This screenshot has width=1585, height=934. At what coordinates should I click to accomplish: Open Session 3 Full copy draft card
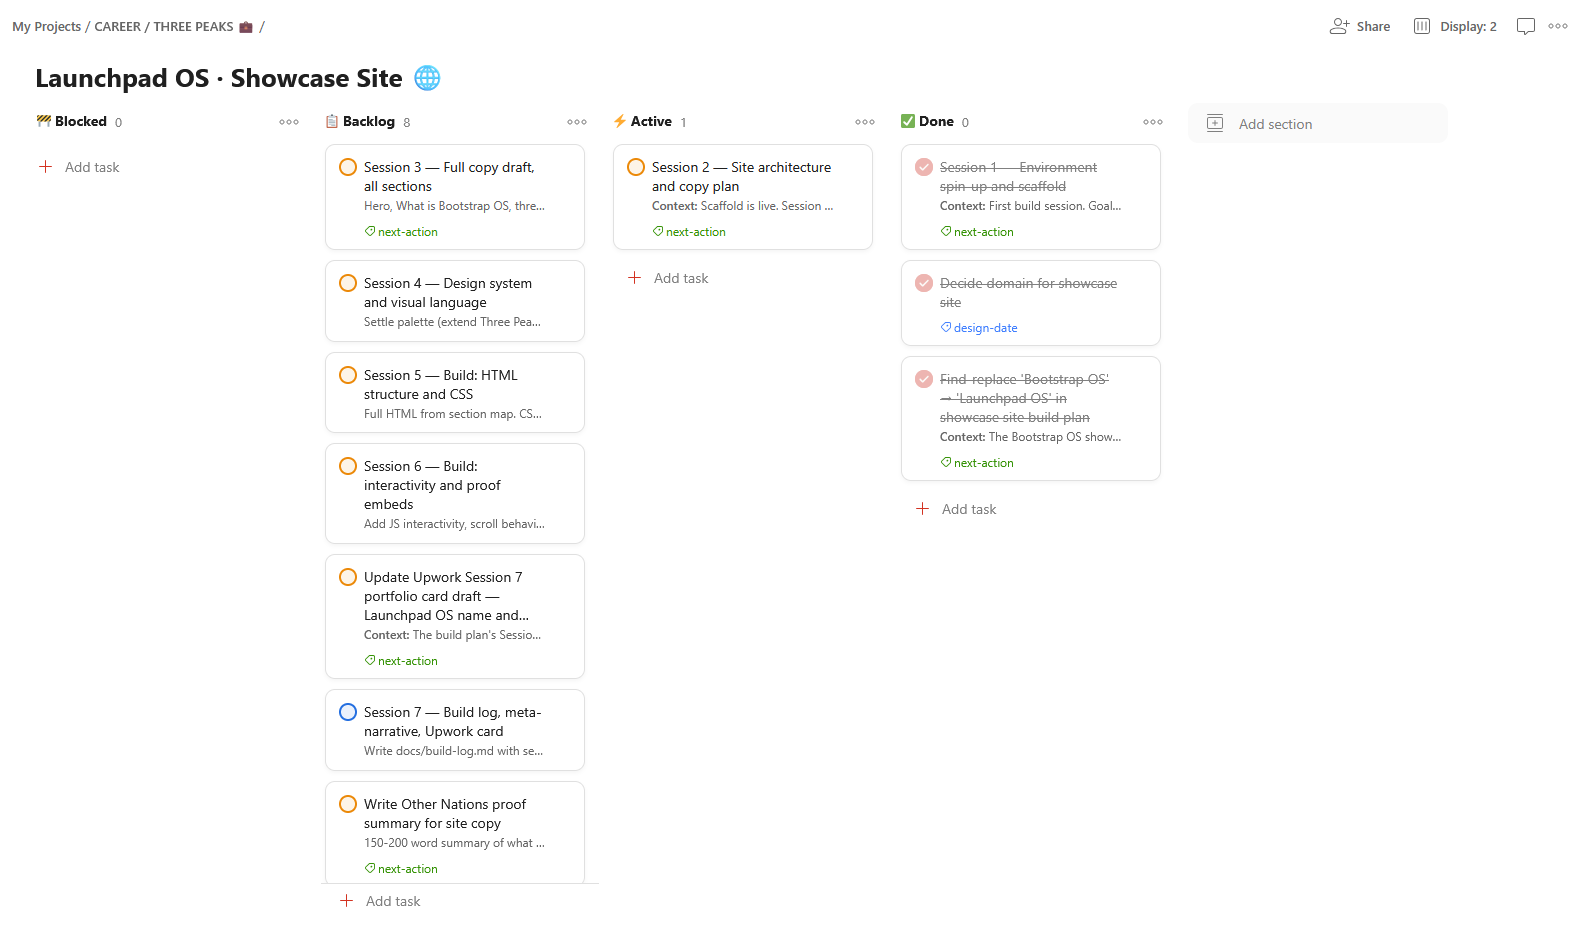[x=455, y=197]
